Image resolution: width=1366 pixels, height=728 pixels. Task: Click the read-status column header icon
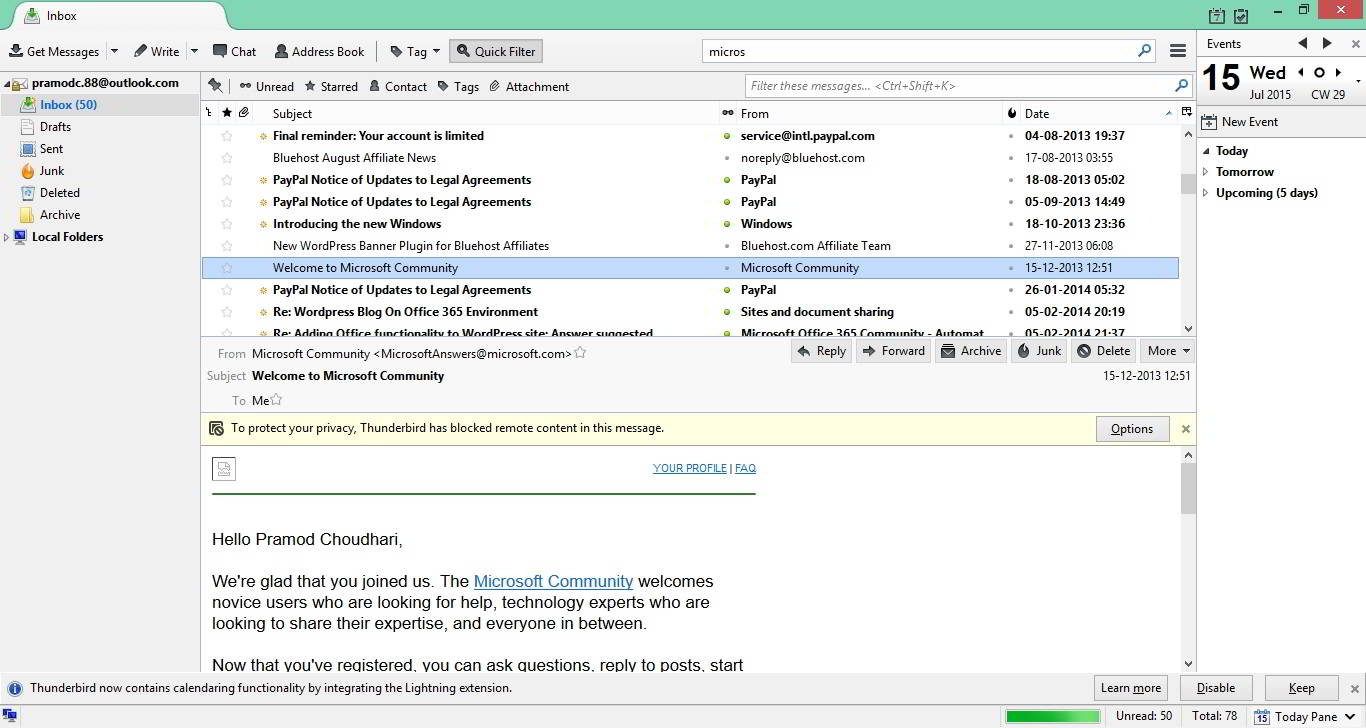click(x=727, y=113)
